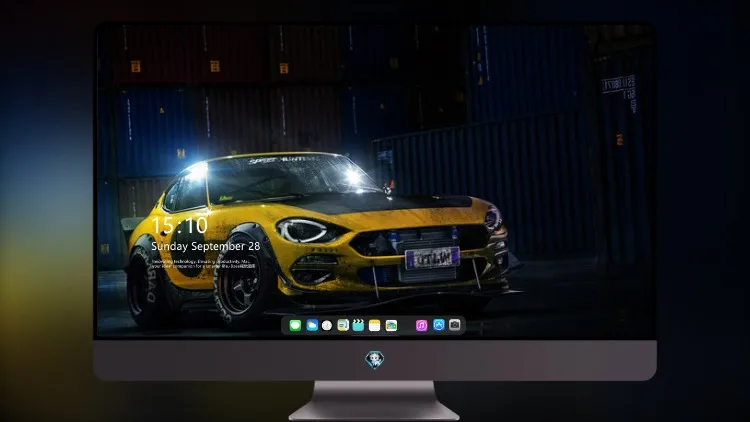Image resolution: width=750 pixels, height=422 pixels.
Task: Open the blue App Store icon
Action: point(439,325)
